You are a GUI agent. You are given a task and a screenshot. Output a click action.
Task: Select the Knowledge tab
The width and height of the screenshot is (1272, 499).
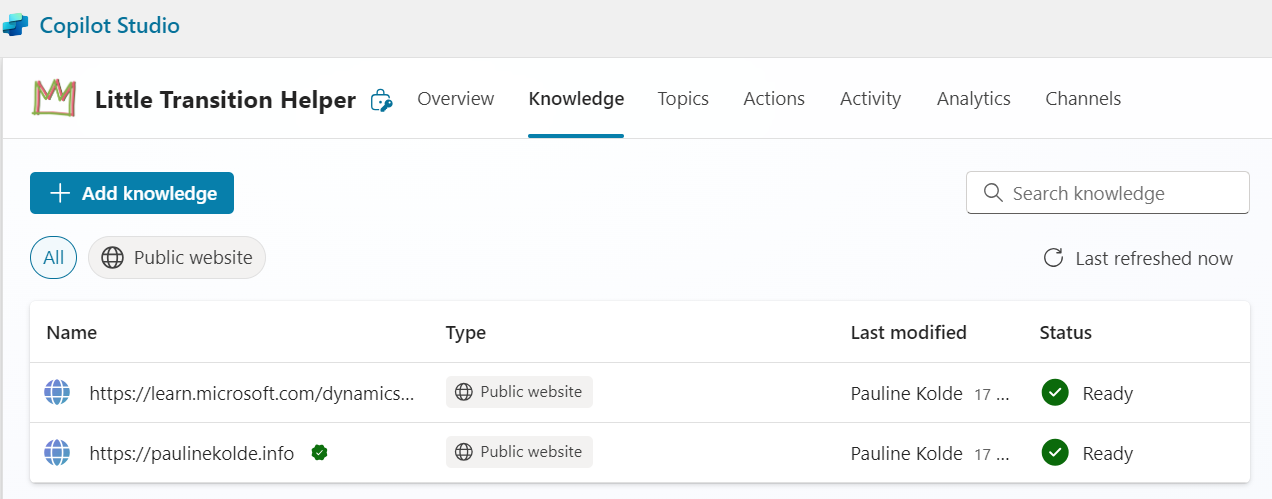click(576, 98)
